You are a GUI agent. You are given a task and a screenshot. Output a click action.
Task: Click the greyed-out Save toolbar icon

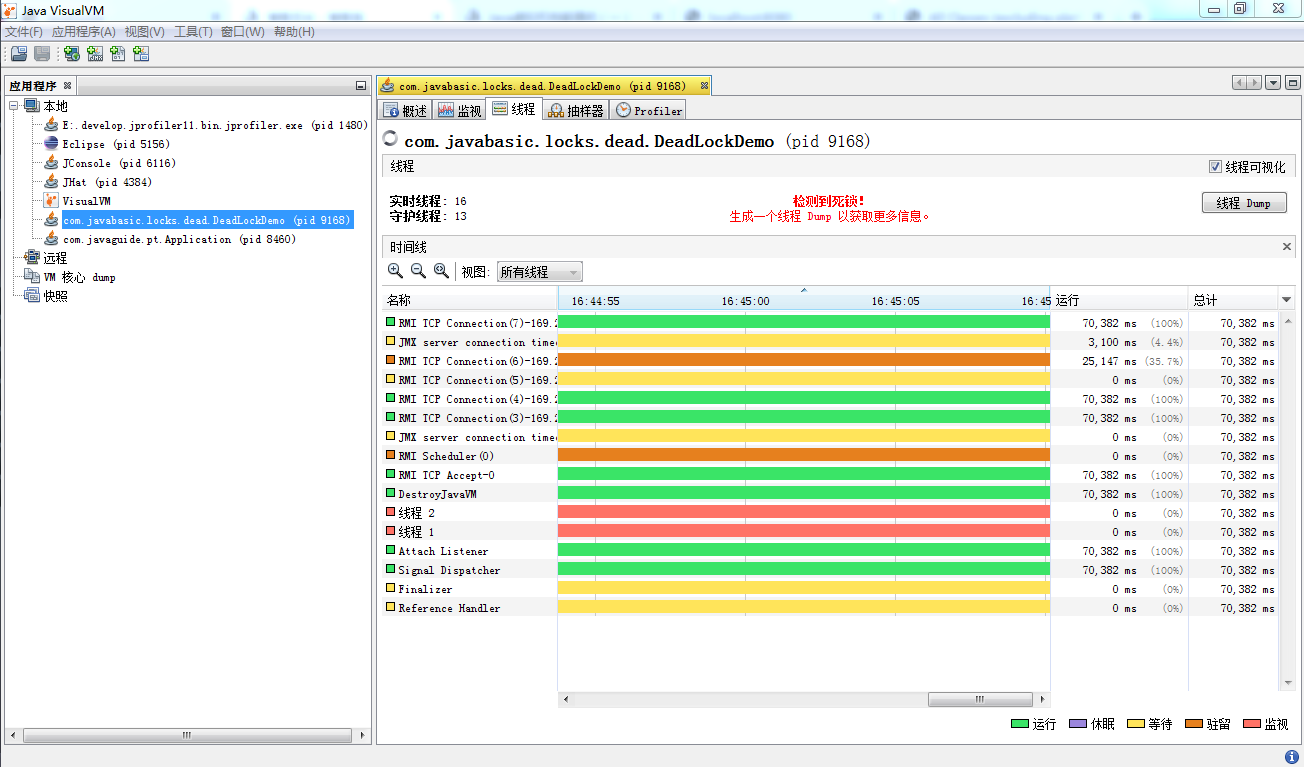click(x=42, y=54)
